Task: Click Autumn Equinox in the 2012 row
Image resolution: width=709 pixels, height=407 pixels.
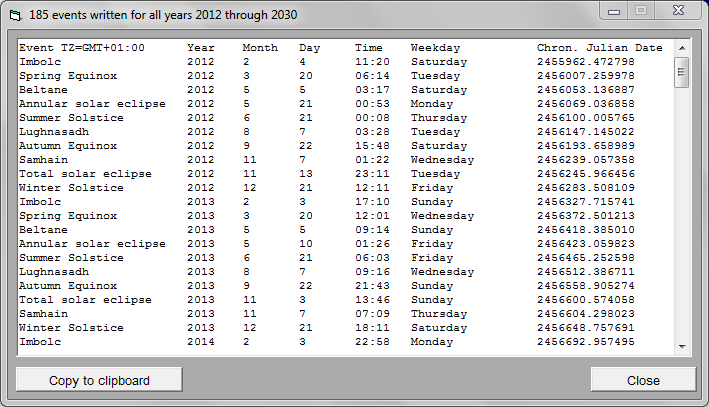Action: 68,146
